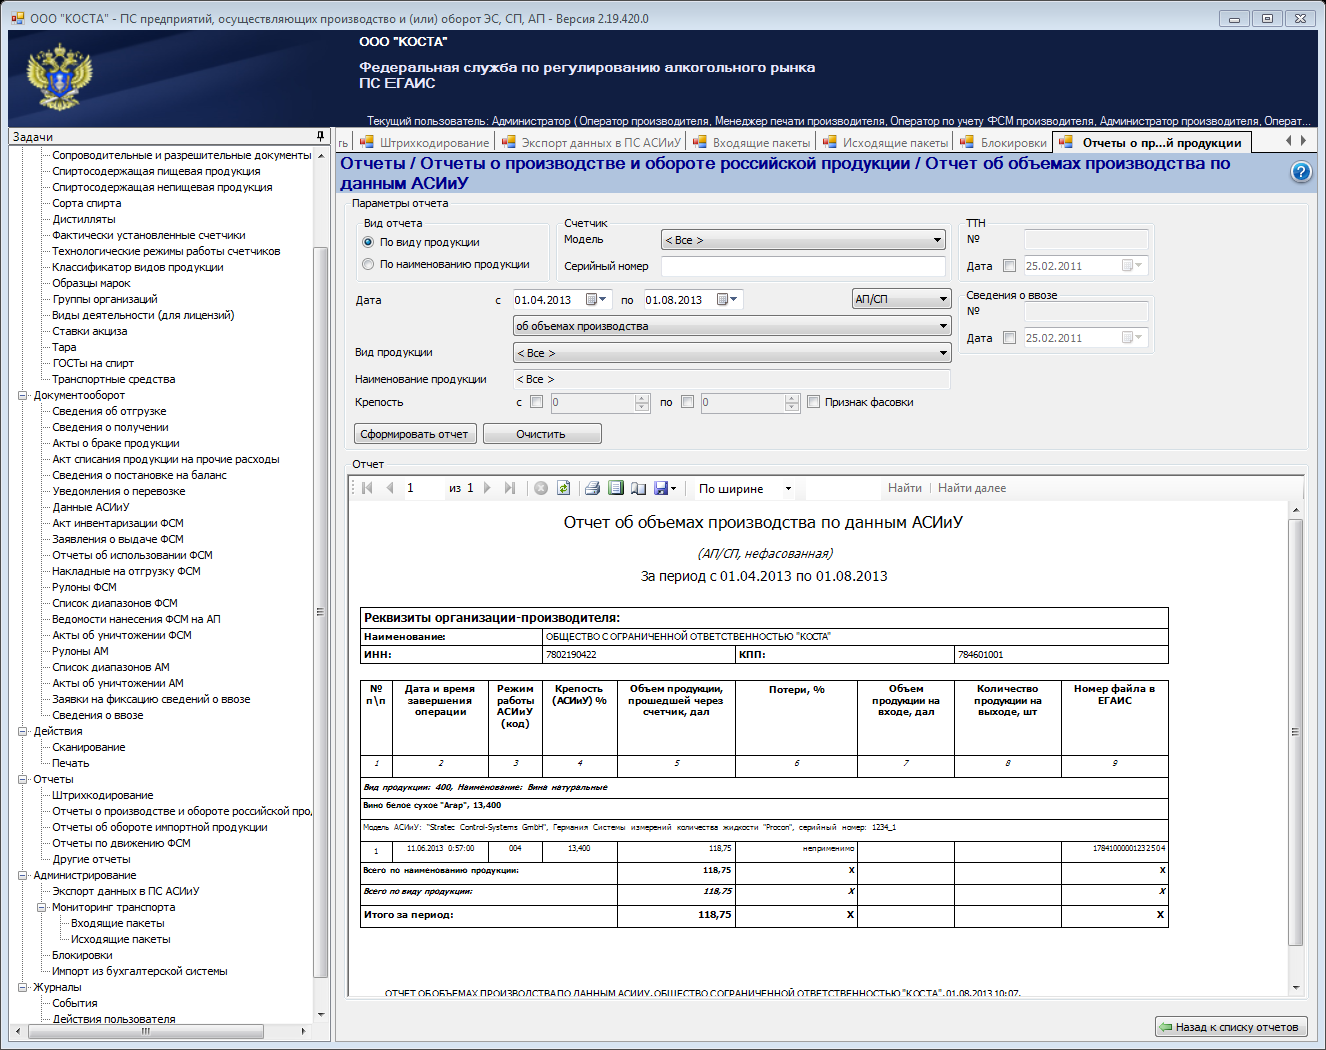Switch to the Входящие пакеты tab

tap(751, 143)
